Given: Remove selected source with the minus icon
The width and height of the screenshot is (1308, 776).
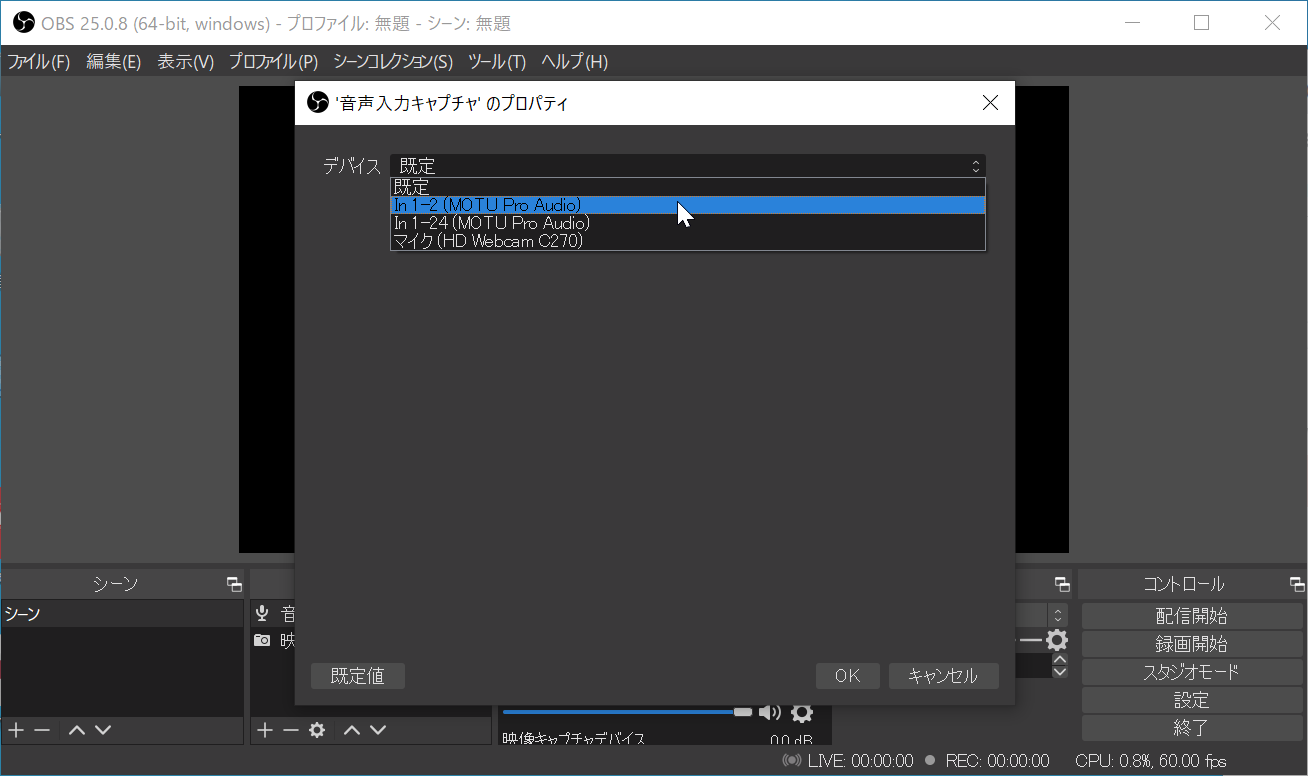Looking at the screenshot, I should coord(290,730).
